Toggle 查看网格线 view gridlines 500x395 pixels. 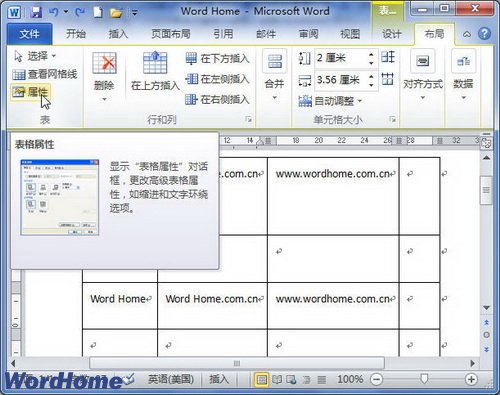click(x=45, y=74)
